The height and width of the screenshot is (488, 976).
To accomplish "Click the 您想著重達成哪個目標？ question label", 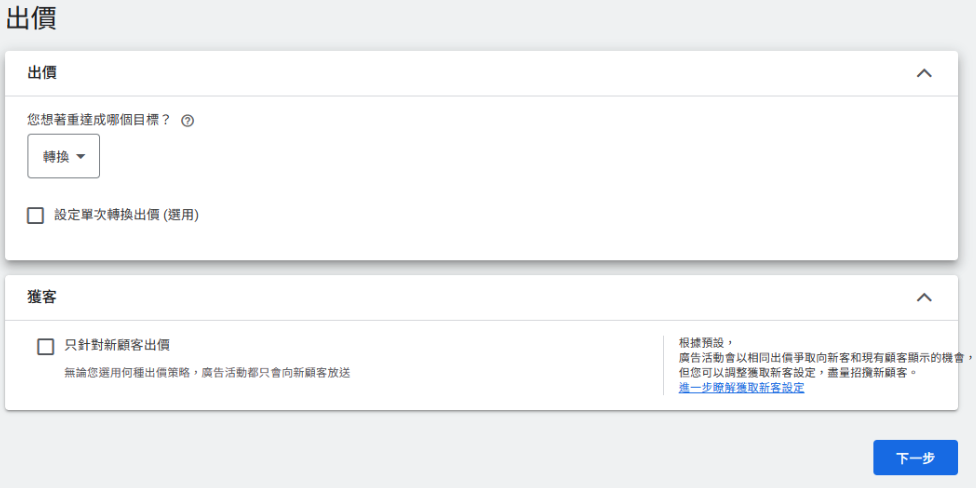I will [x=99, y=119].
